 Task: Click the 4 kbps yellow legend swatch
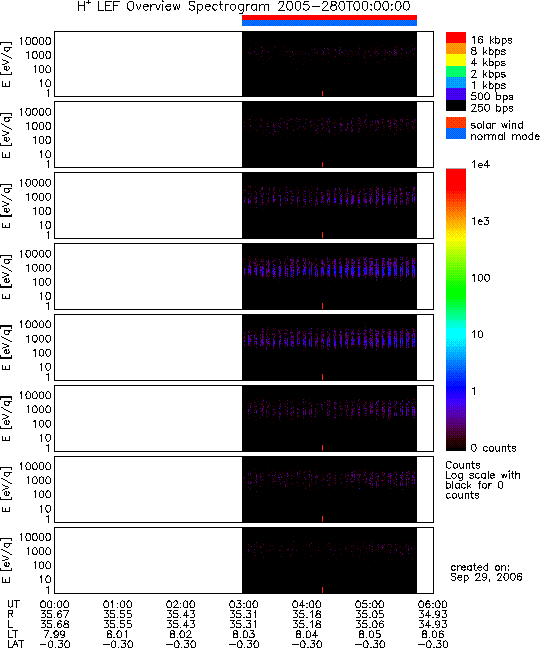[456, 60]
